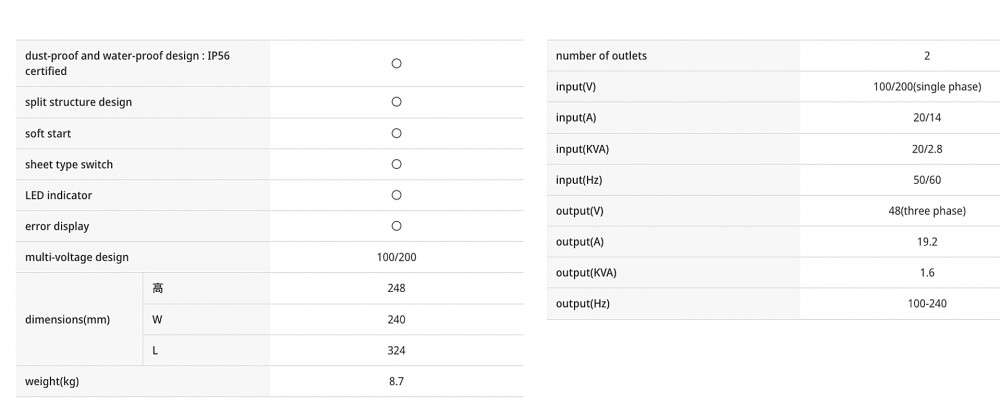
Task: Click the input(V) value 100/200(single phase)
Action: [x=927, y=87]
